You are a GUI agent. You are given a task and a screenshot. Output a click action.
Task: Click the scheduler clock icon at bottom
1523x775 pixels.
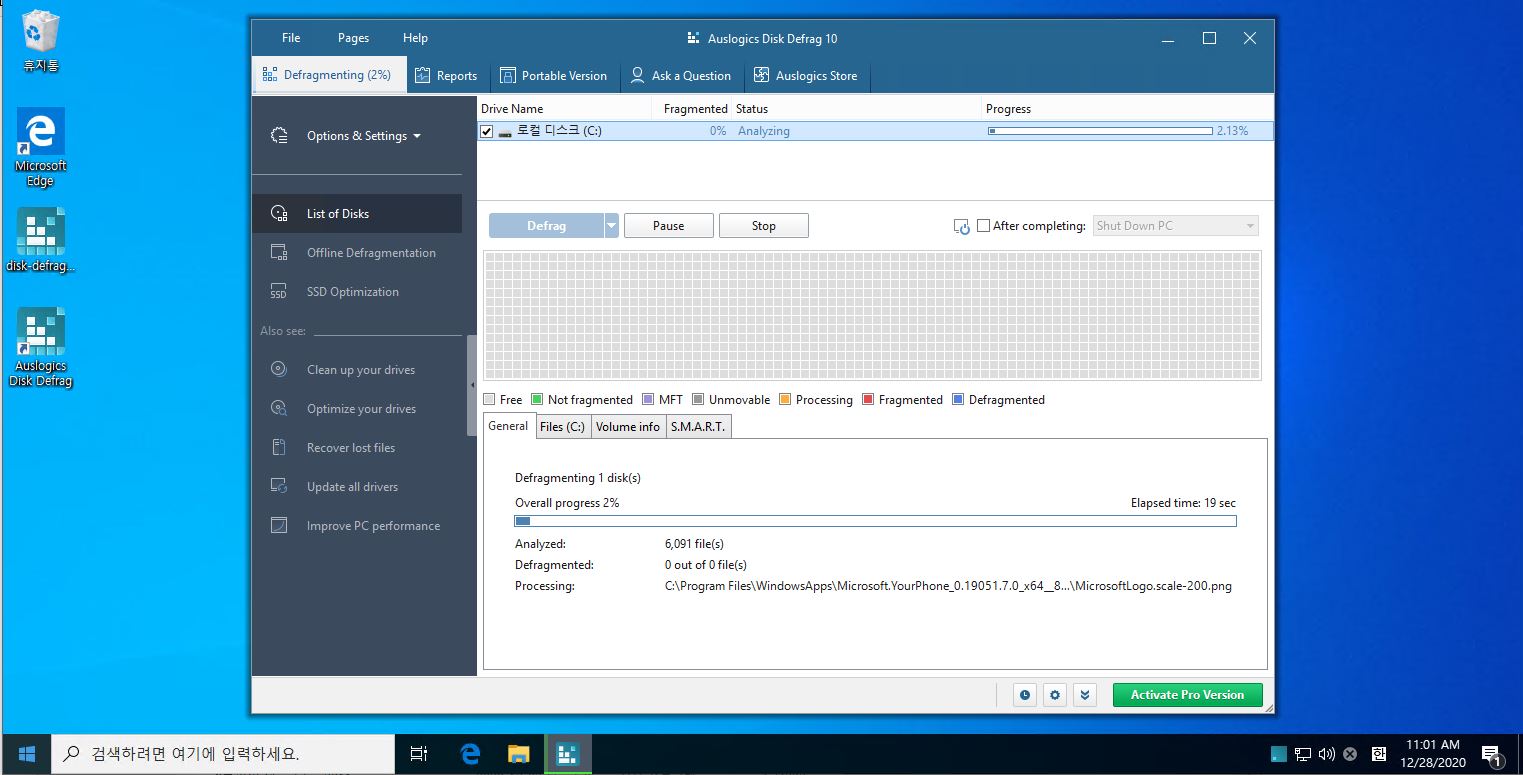click(x=1024, y=695)
